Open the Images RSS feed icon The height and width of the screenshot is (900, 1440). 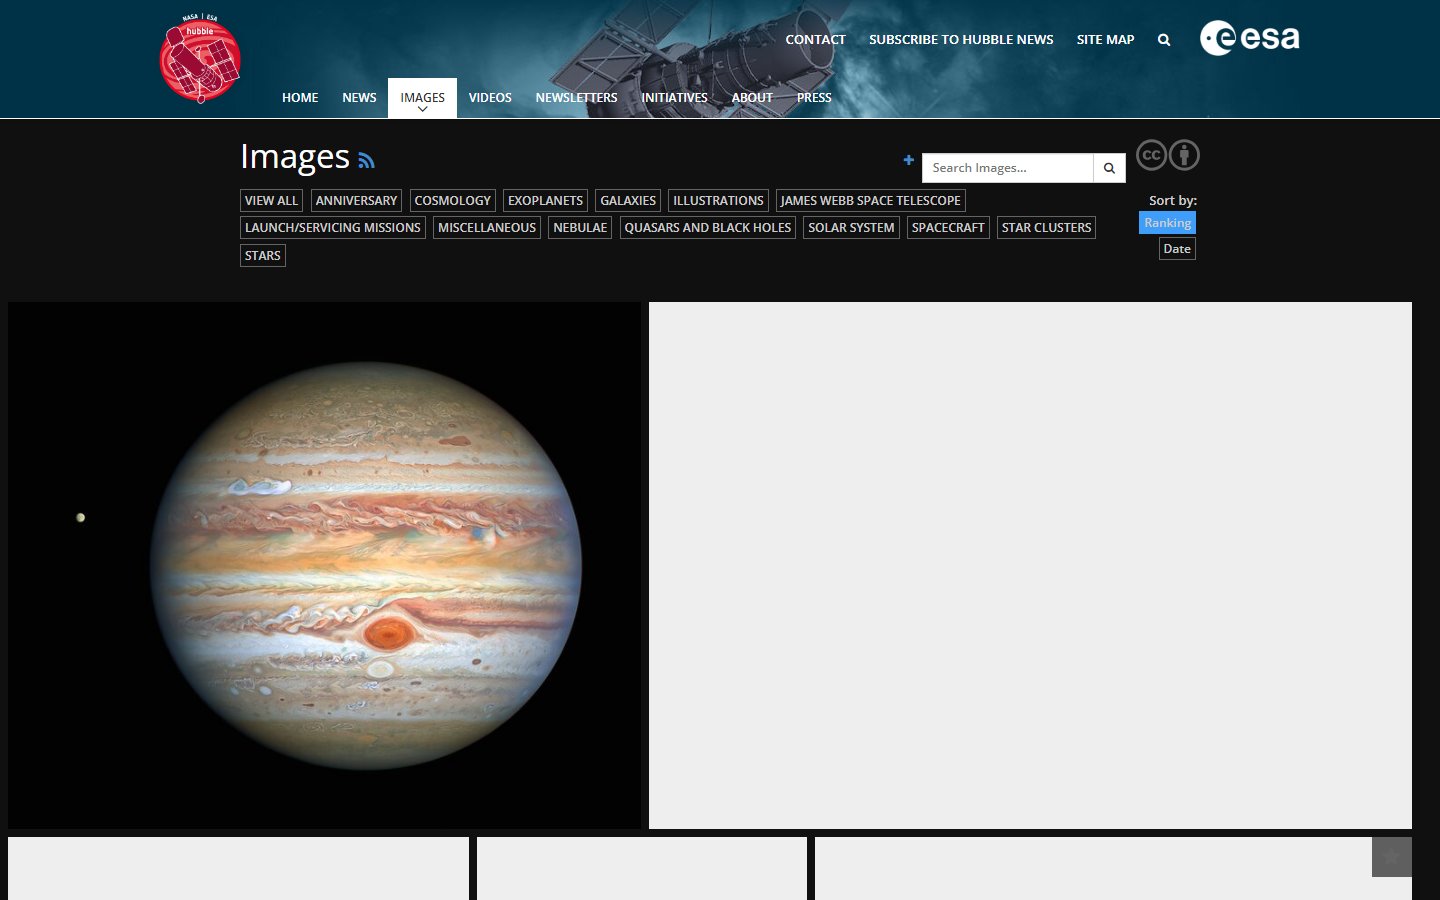(366, 160)
